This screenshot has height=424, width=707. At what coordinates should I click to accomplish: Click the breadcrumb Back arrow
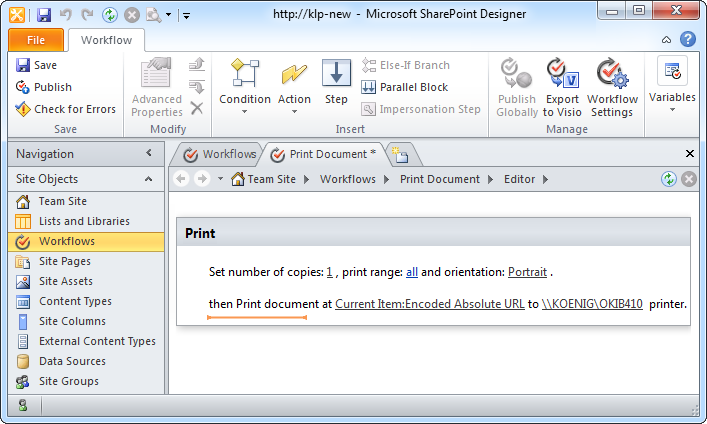tap(181, 179)
